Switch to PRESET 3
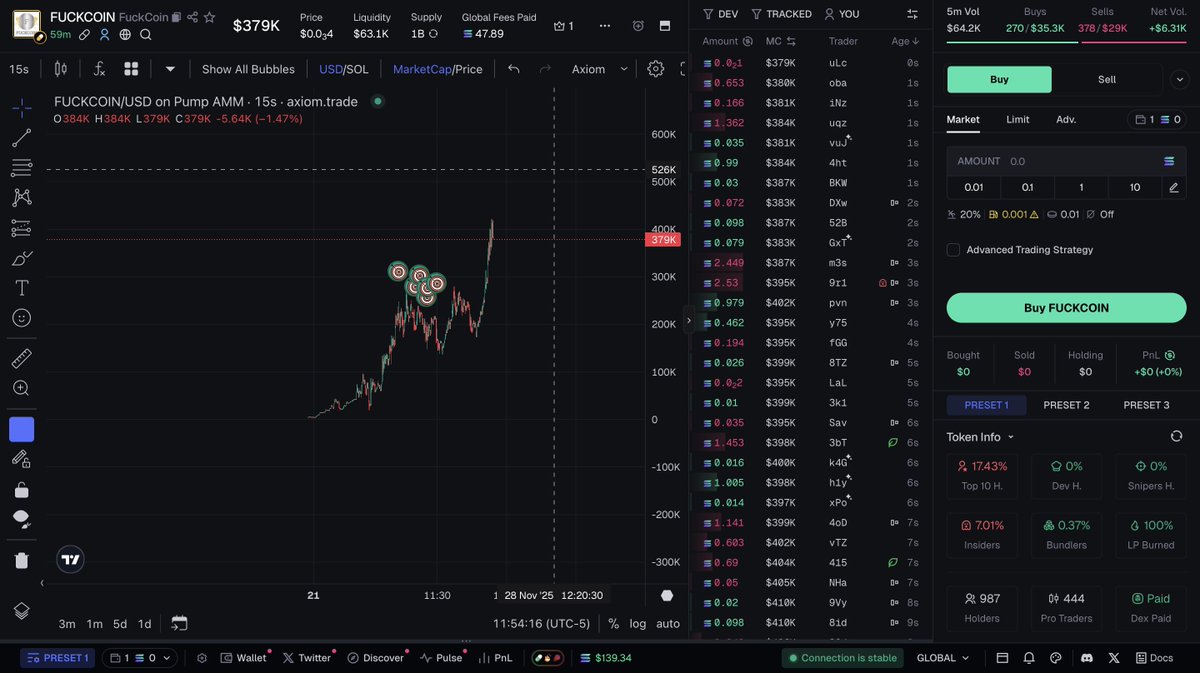 click(x=1146, y=405)
